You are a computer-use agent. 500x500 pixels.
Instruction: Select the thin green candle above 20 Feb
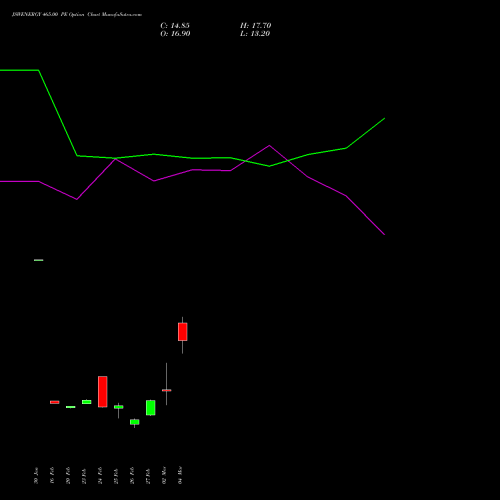71,407
